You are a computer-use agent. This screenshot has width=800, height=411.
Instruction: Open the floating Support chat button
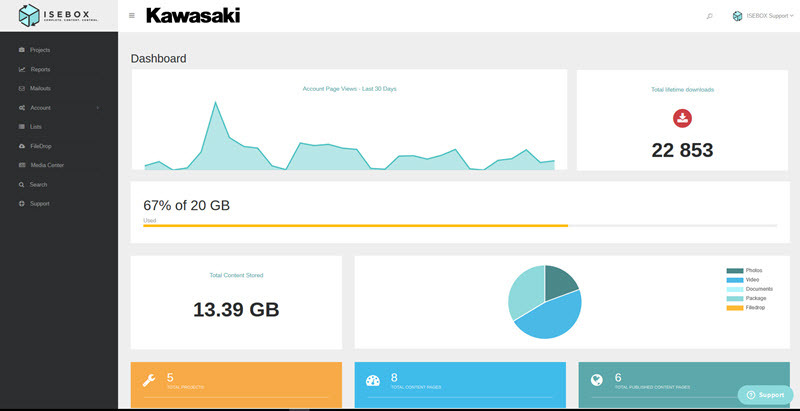coord(765,395)
